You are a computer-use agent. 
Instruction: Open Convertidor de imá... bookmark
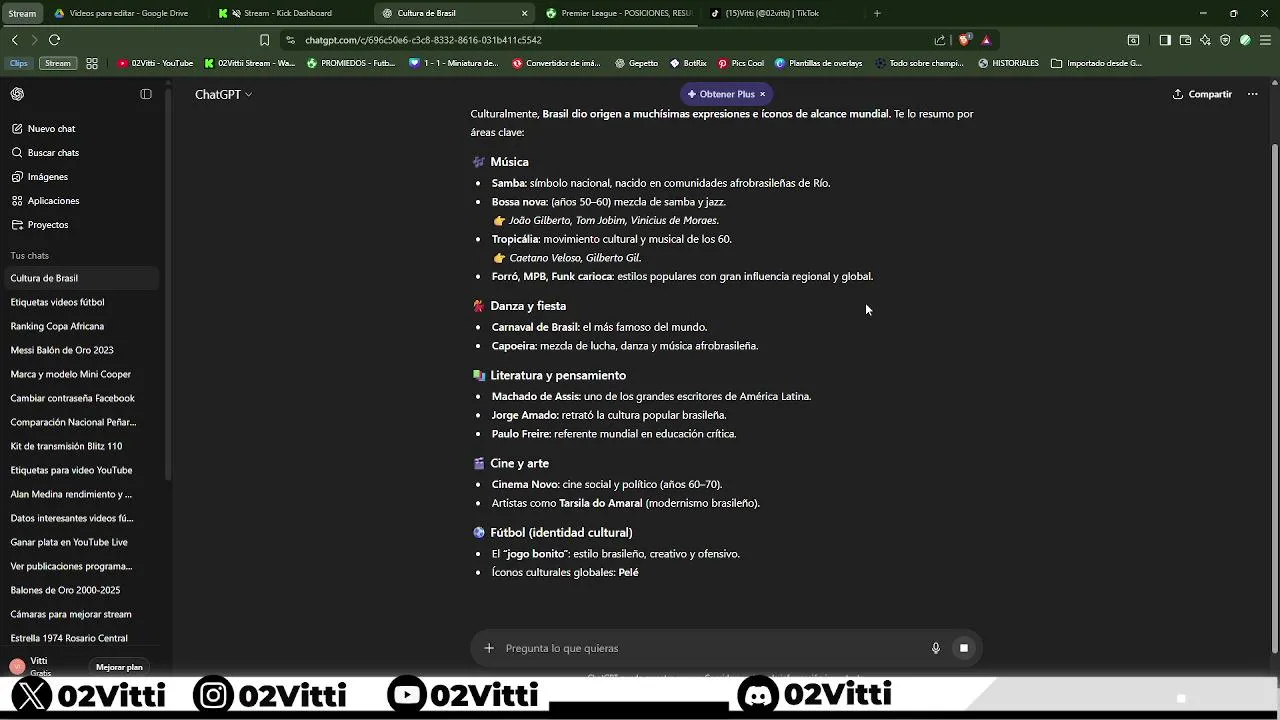click(557, 63)
